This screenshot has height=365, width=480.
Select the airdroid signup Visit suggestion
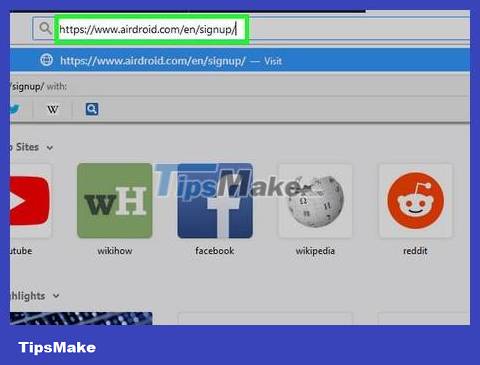(x=240, y=61)
